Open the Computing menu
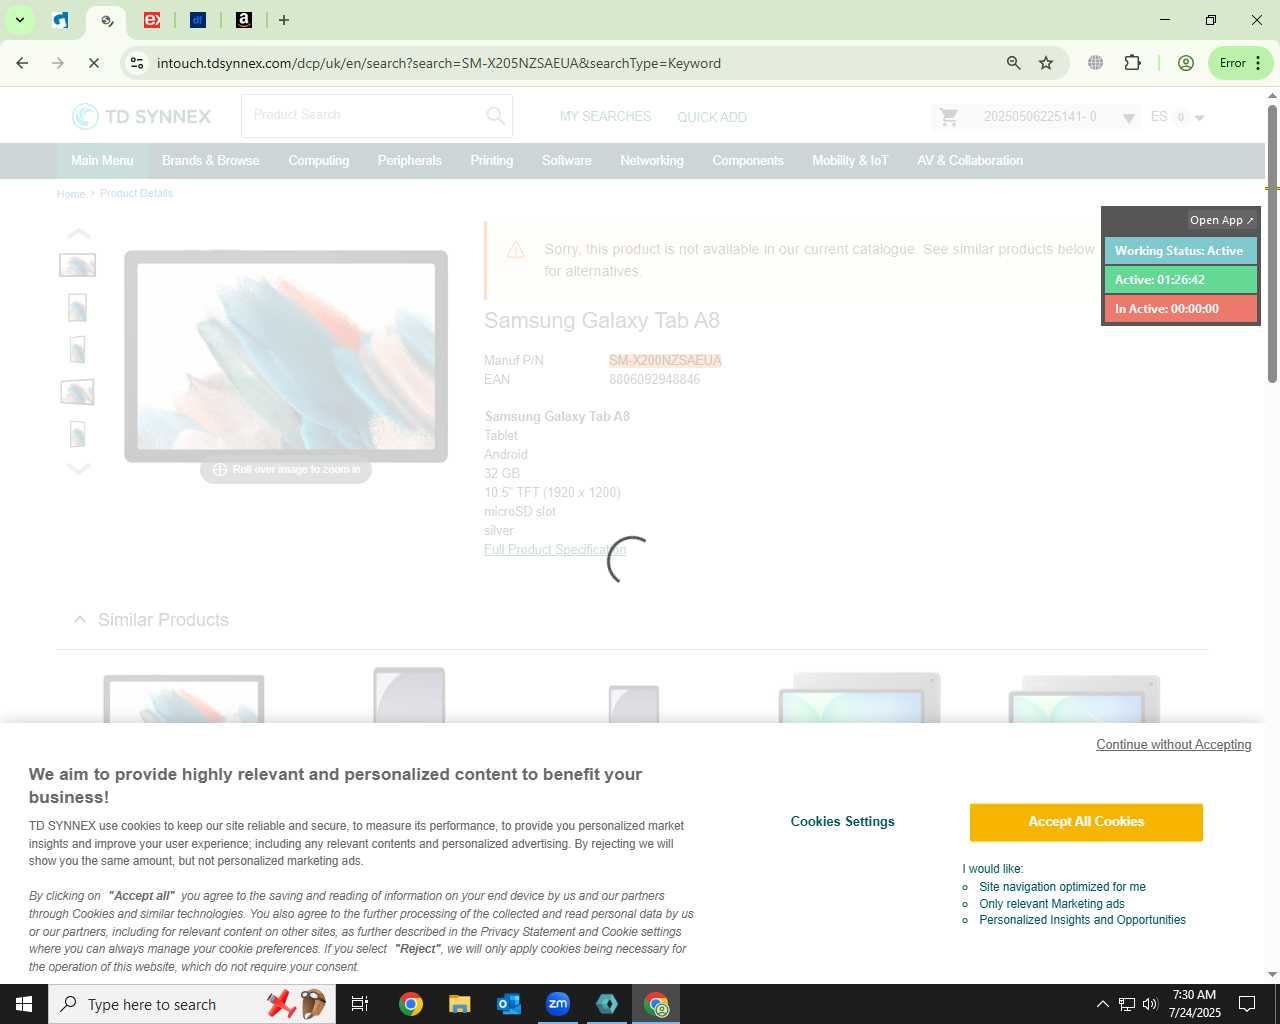 click(319, 161)
